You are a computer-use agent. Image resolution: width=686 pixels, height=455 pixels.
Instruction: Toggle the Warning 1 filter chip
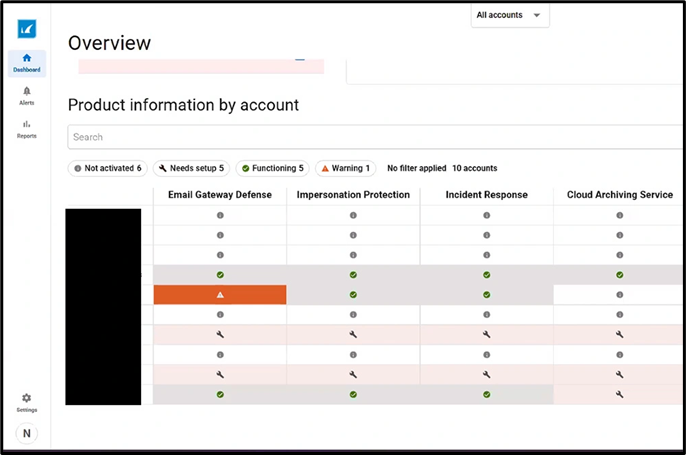[345, 168]
